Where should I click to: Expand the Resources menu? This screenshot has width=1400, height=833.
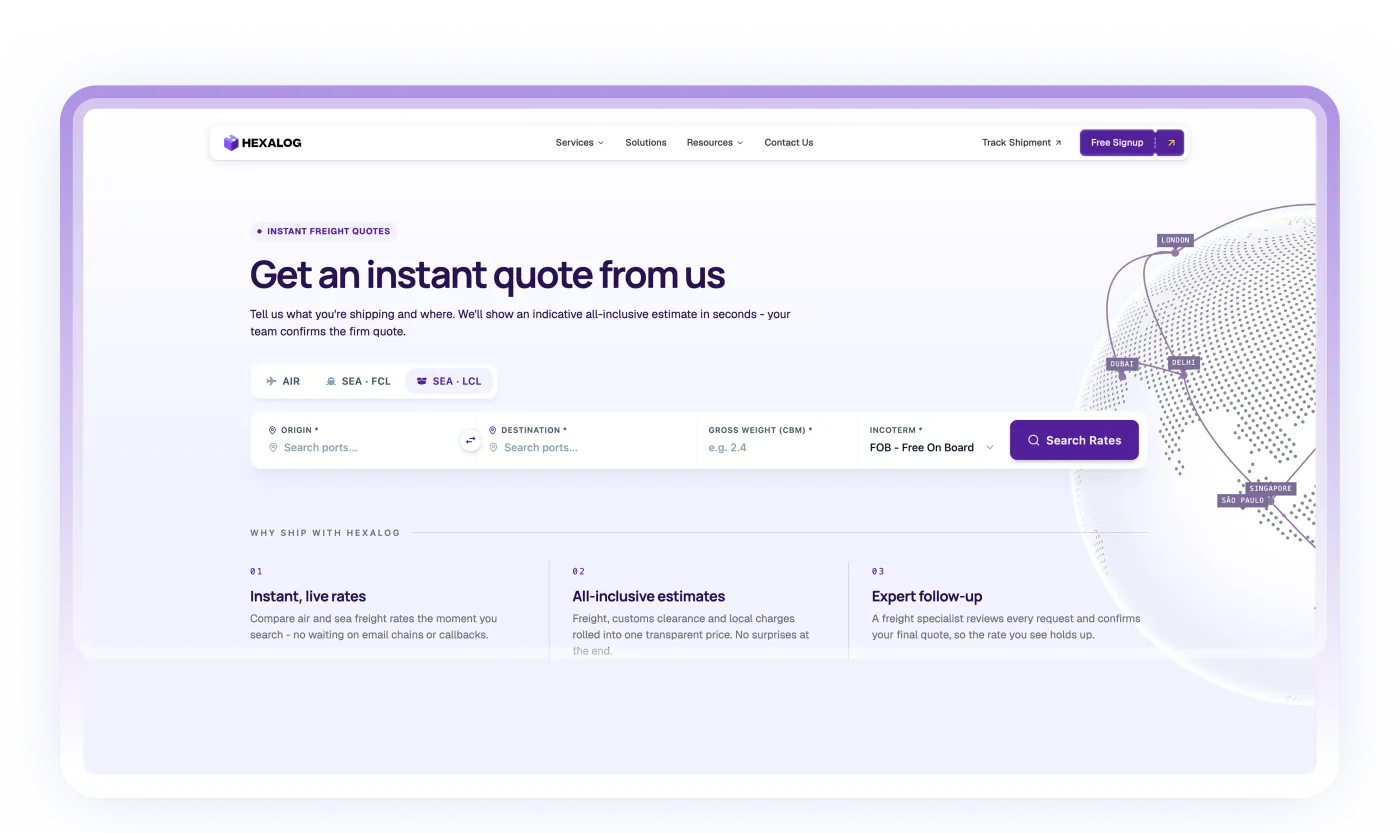pyautogui.click(x=715, y=143)
